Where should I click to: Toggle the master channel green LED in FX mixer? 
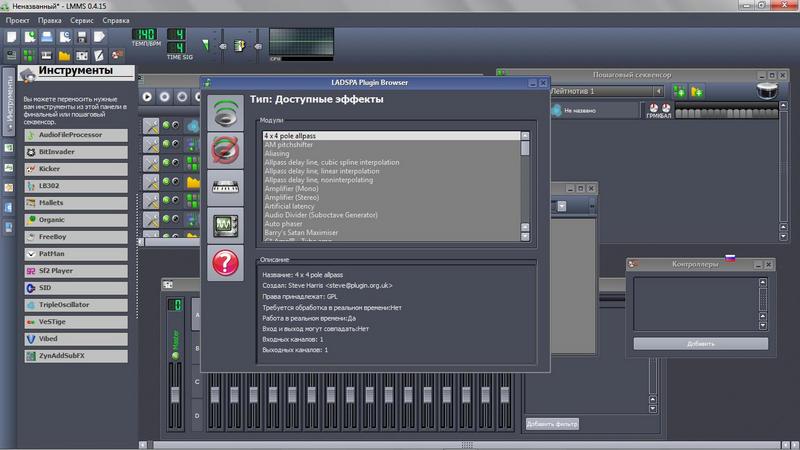pos(176,356)
